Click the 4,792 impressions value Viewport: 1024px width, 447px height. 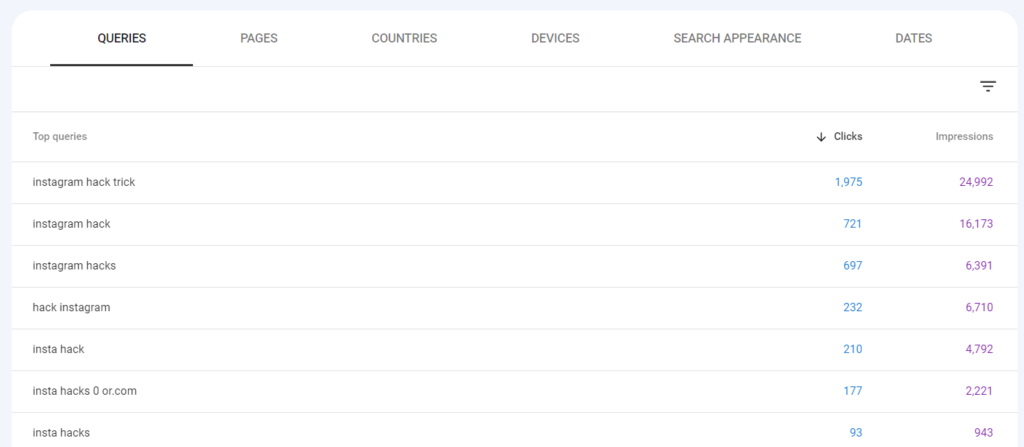(x=979, y=350)
